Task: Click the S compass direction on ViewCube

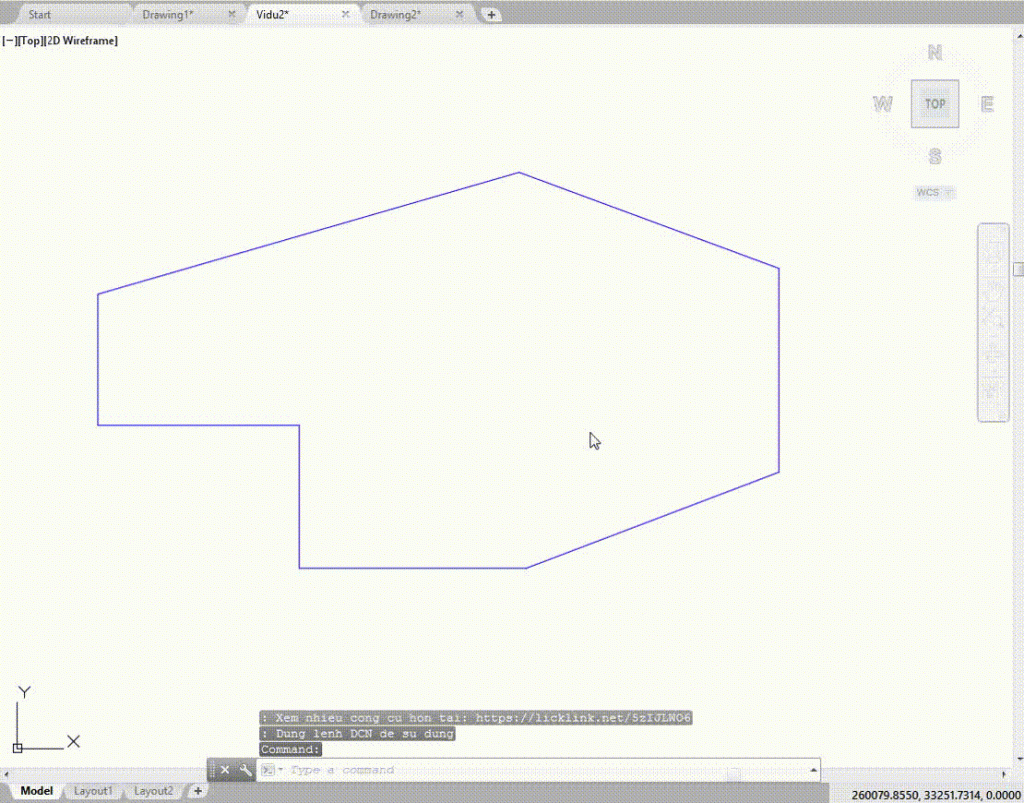Action: (x=935, y=156)
